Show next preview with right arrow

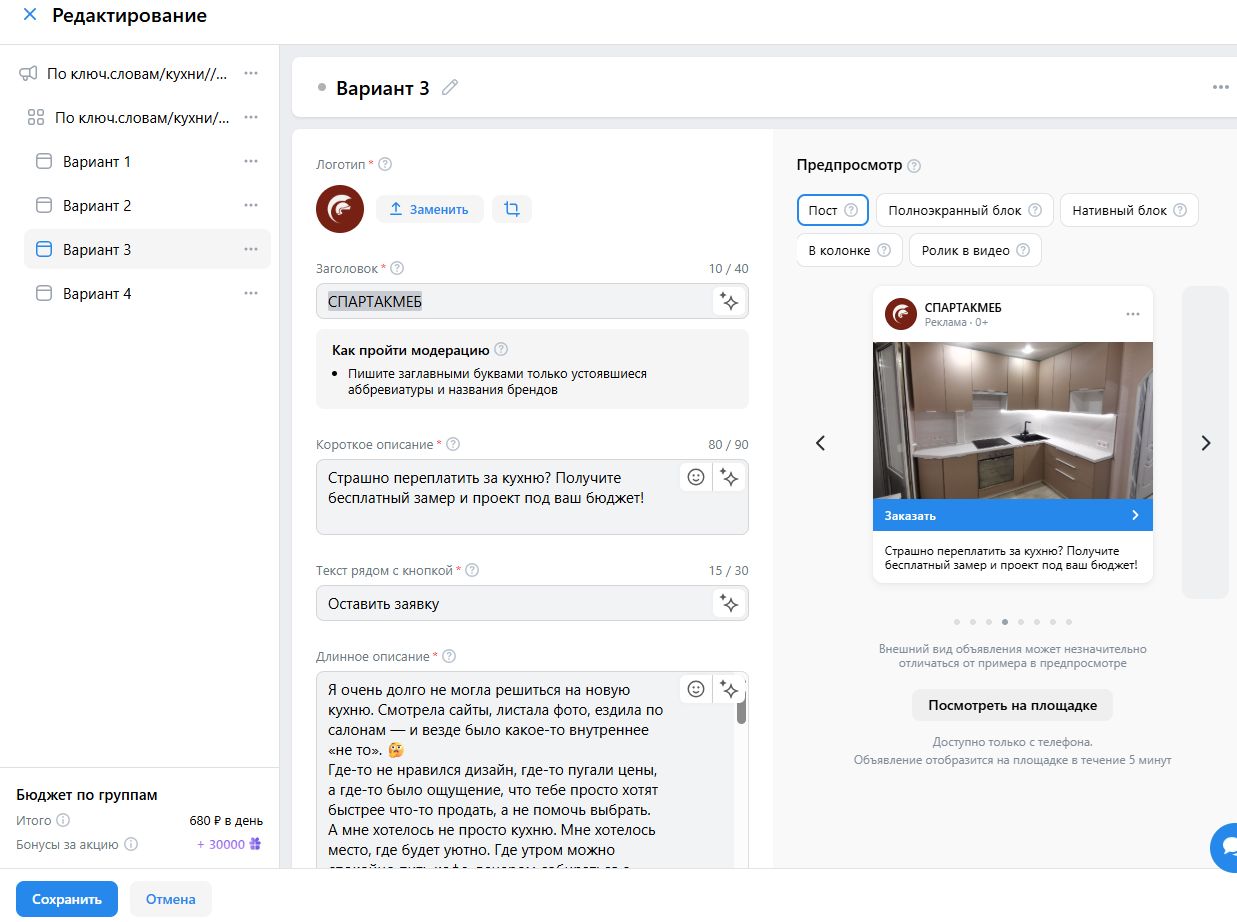pos(1206,443)
